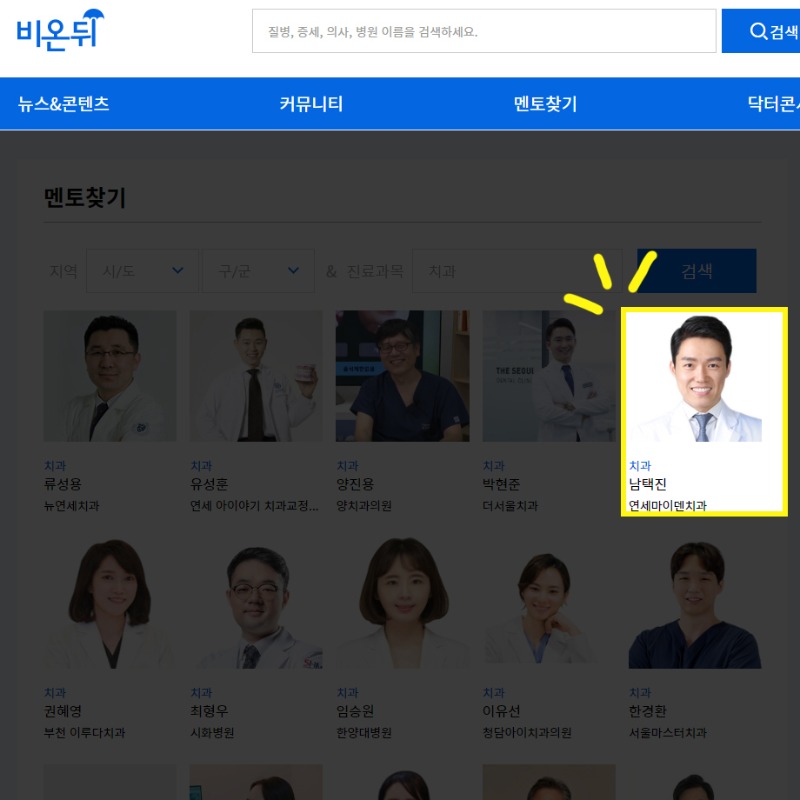Click hospital name 한양대병원

(364, 733)
